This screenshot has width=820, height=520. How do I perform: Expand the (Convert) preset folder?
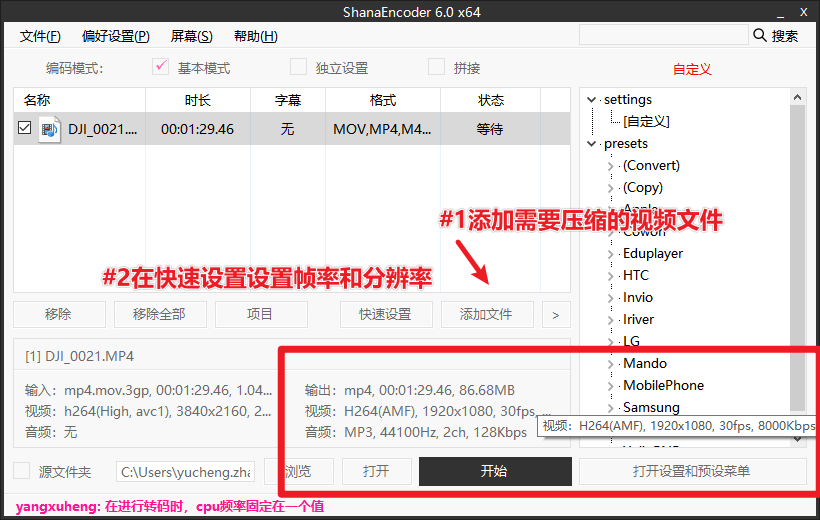[610, 166]
